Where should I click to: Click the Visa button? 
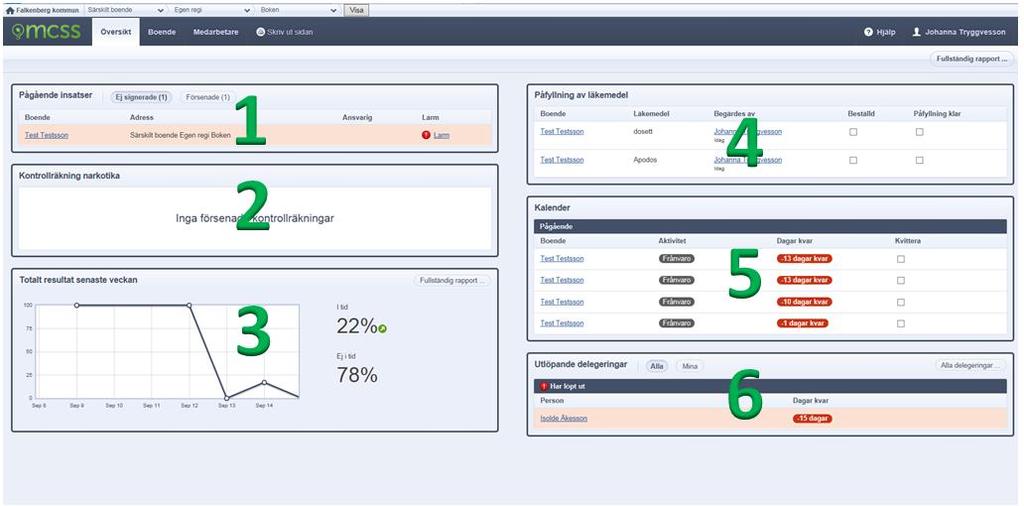click(x=356, y=10)
